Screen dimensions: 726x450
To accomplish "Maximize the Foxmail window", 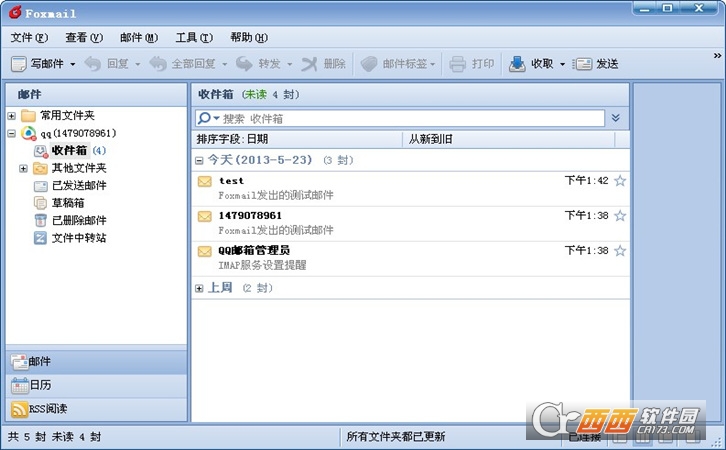I will coord(668,8).
